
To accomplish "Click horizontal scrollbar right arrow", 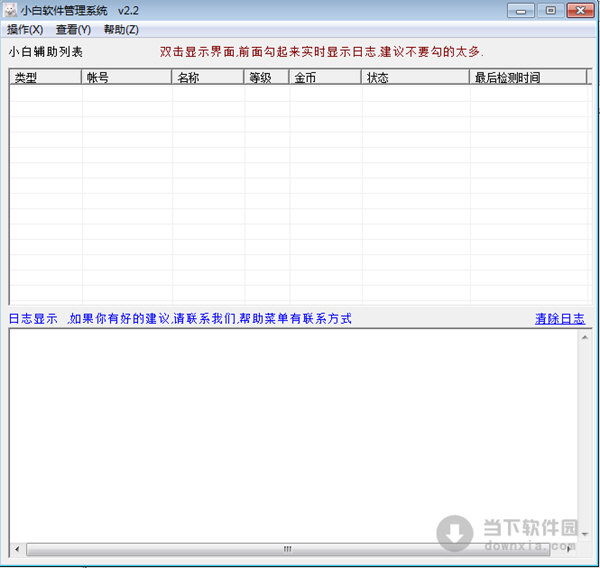I will (569, 549).
